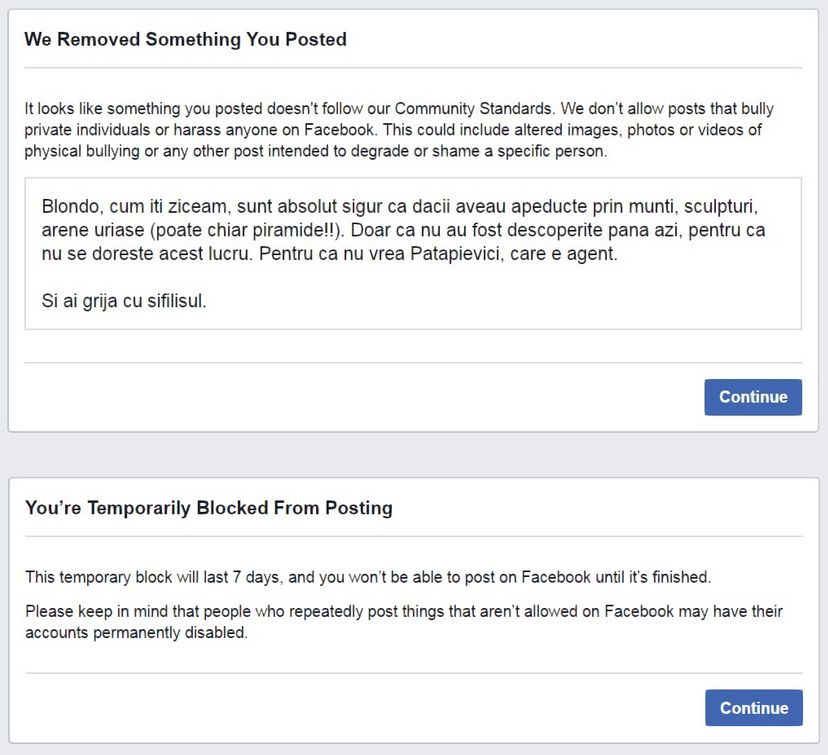
Task: Click the 'We Removed Something You Posted' heading
Action: pyautogui.click(x=185, y=40)
